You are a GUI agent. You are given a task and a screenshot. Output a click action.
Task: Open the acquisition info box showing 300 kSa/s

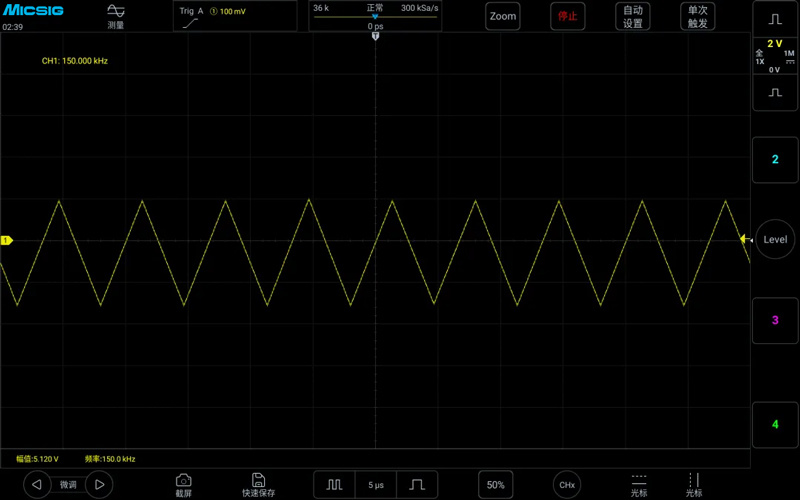coord(375,16)
